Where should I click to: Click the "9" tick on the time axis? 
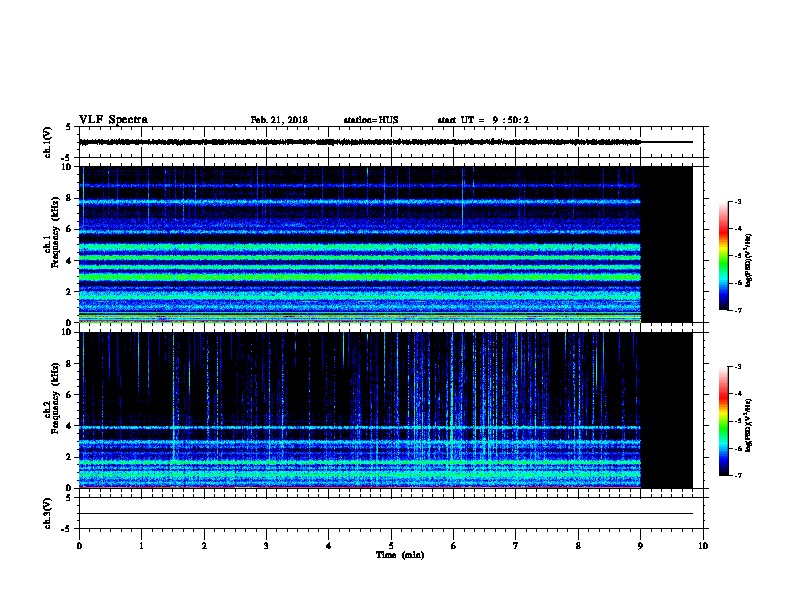click(640, 546)
